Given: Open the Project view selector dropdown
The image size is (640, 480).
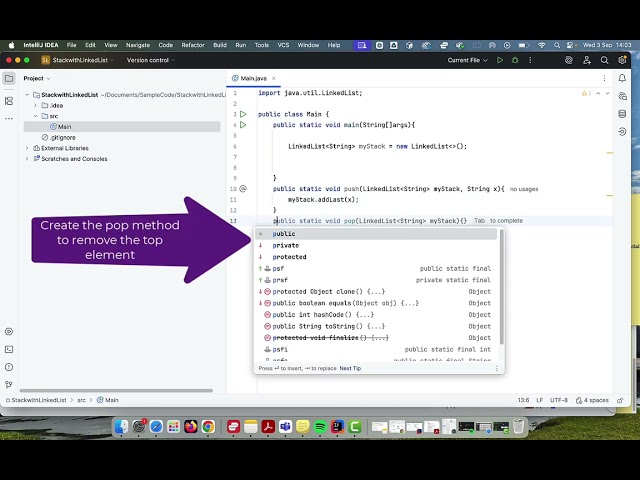Looking at the screenshot, I should tap(37, 78).
